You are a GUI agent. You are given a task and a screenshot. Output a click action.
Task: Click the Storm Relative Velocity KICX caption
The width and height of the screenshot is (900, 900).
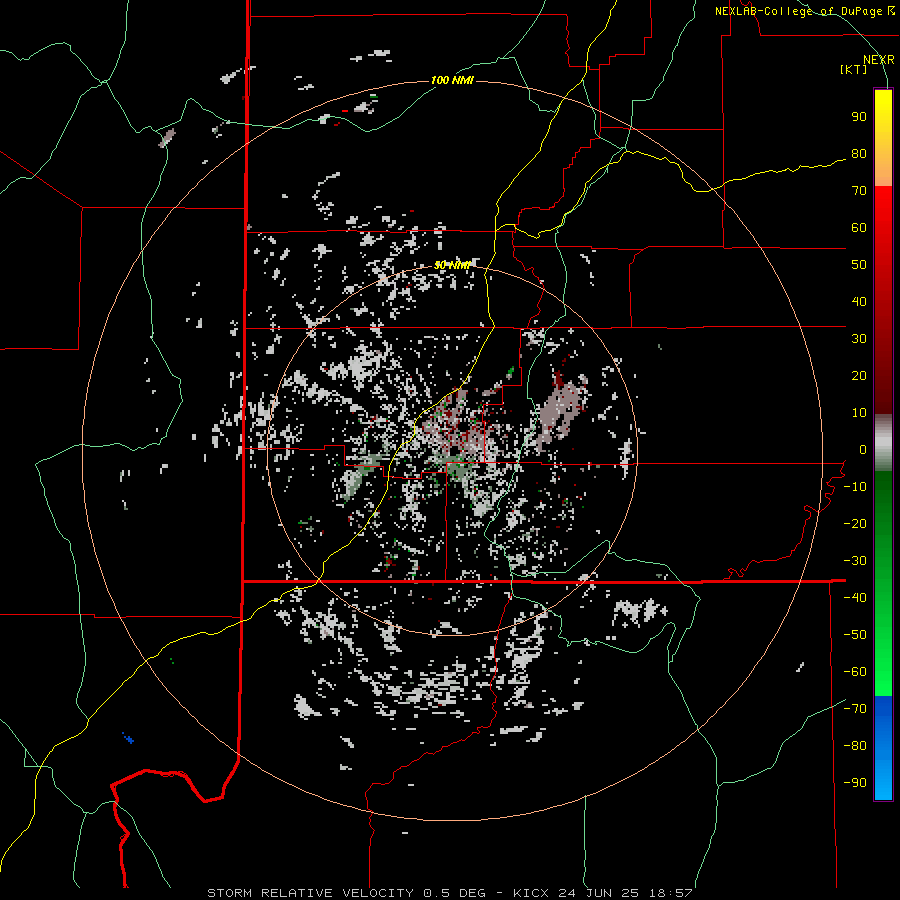click(x=449, y=893)
